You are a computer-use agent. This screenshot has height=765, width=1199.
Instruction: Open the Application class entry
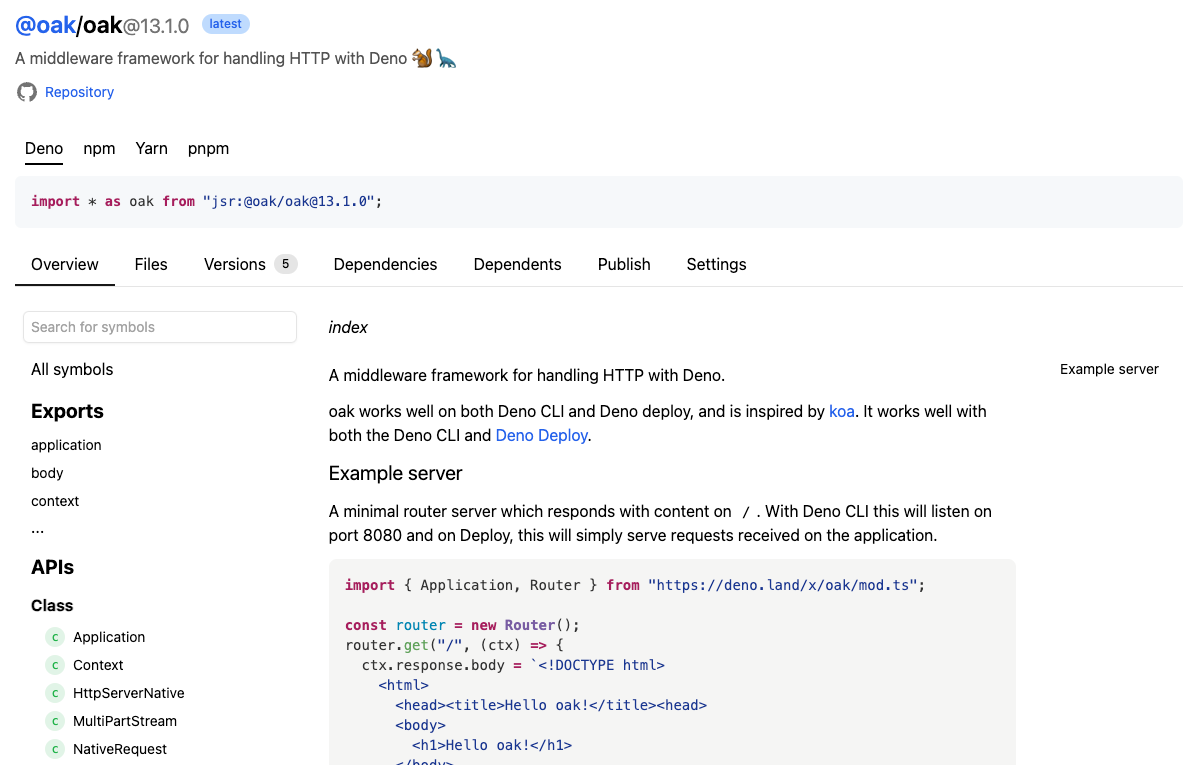coord(109,637)
